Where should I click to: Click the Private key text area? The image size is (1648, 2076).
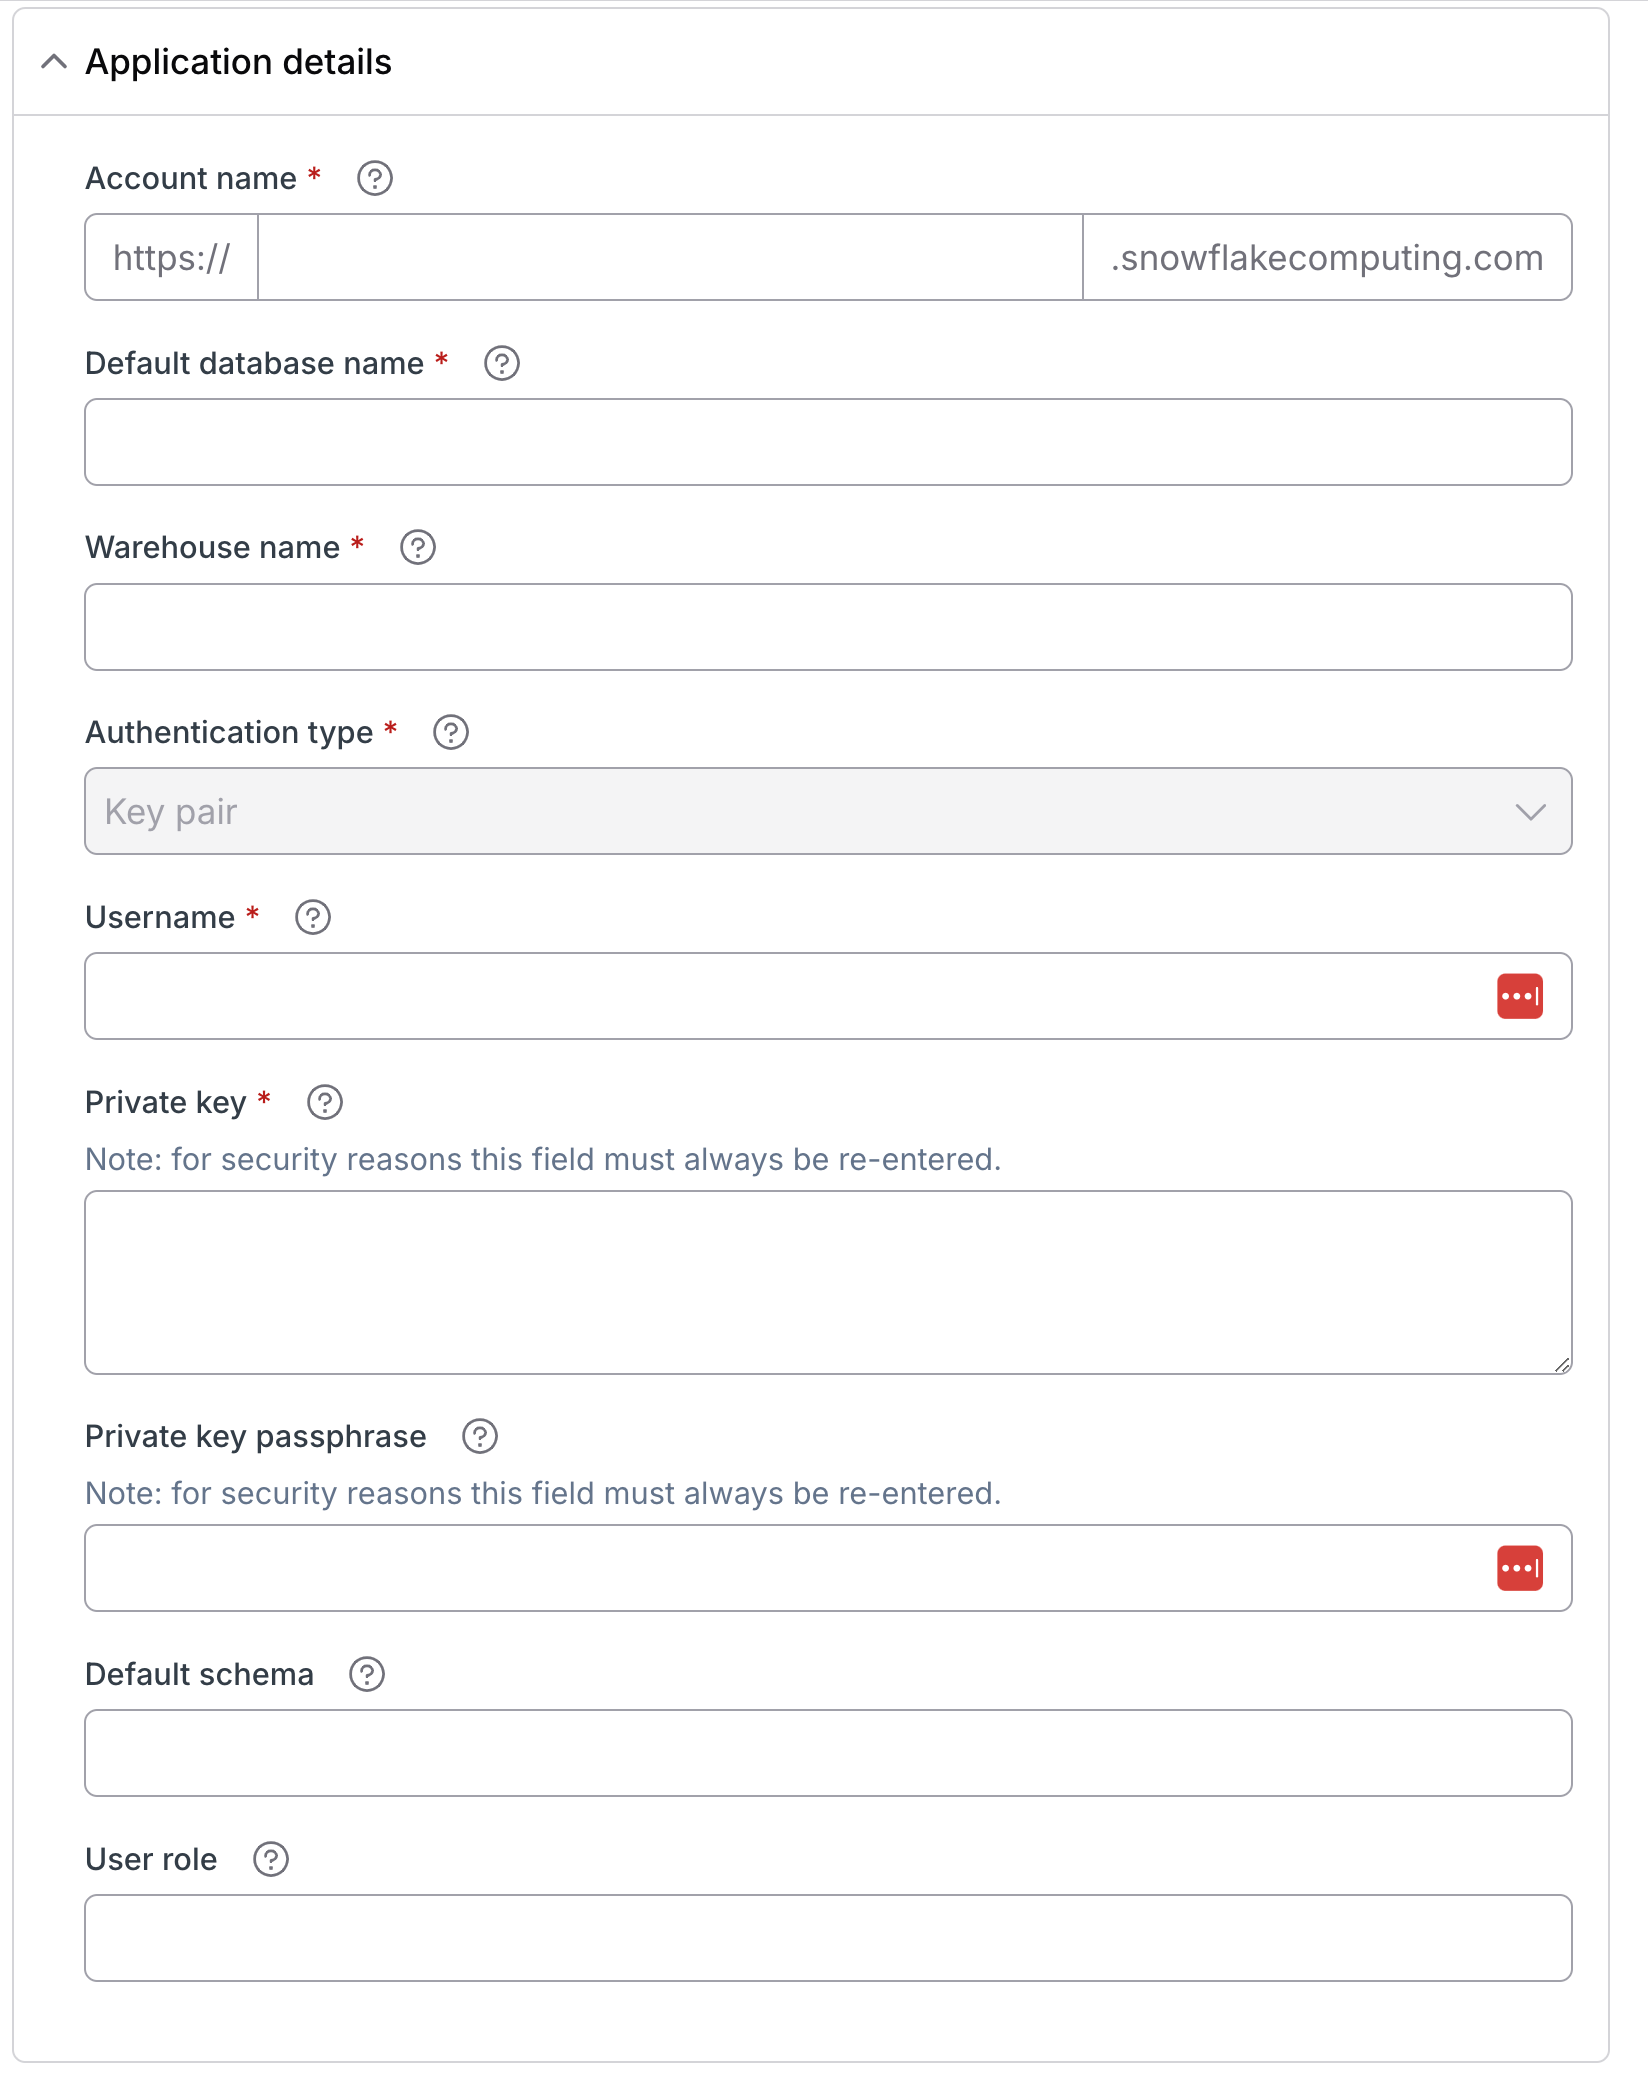828,1283
